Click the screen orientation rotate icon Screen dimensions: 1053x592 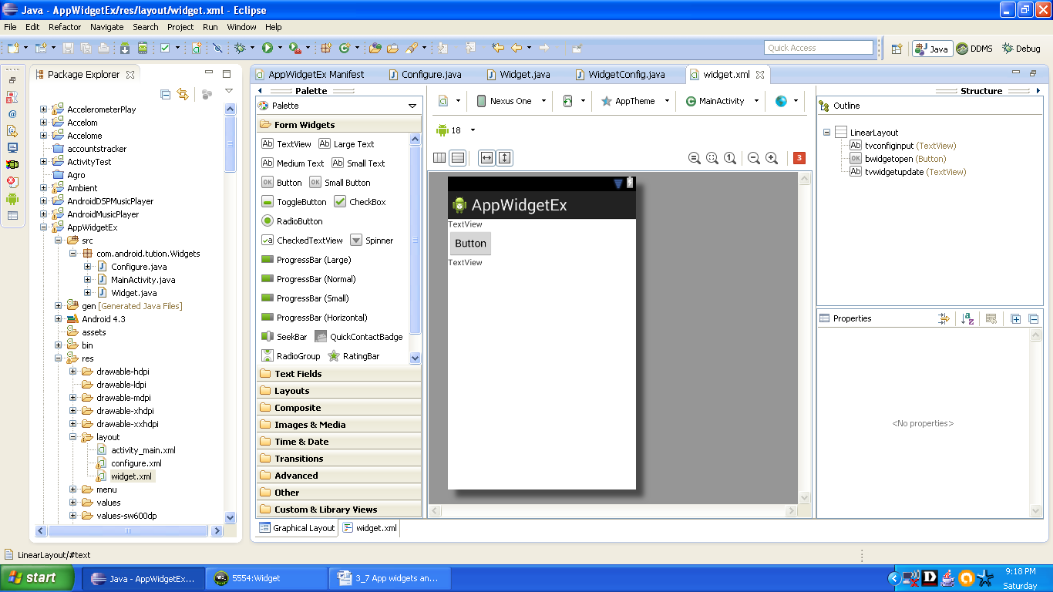coord(567,101)
